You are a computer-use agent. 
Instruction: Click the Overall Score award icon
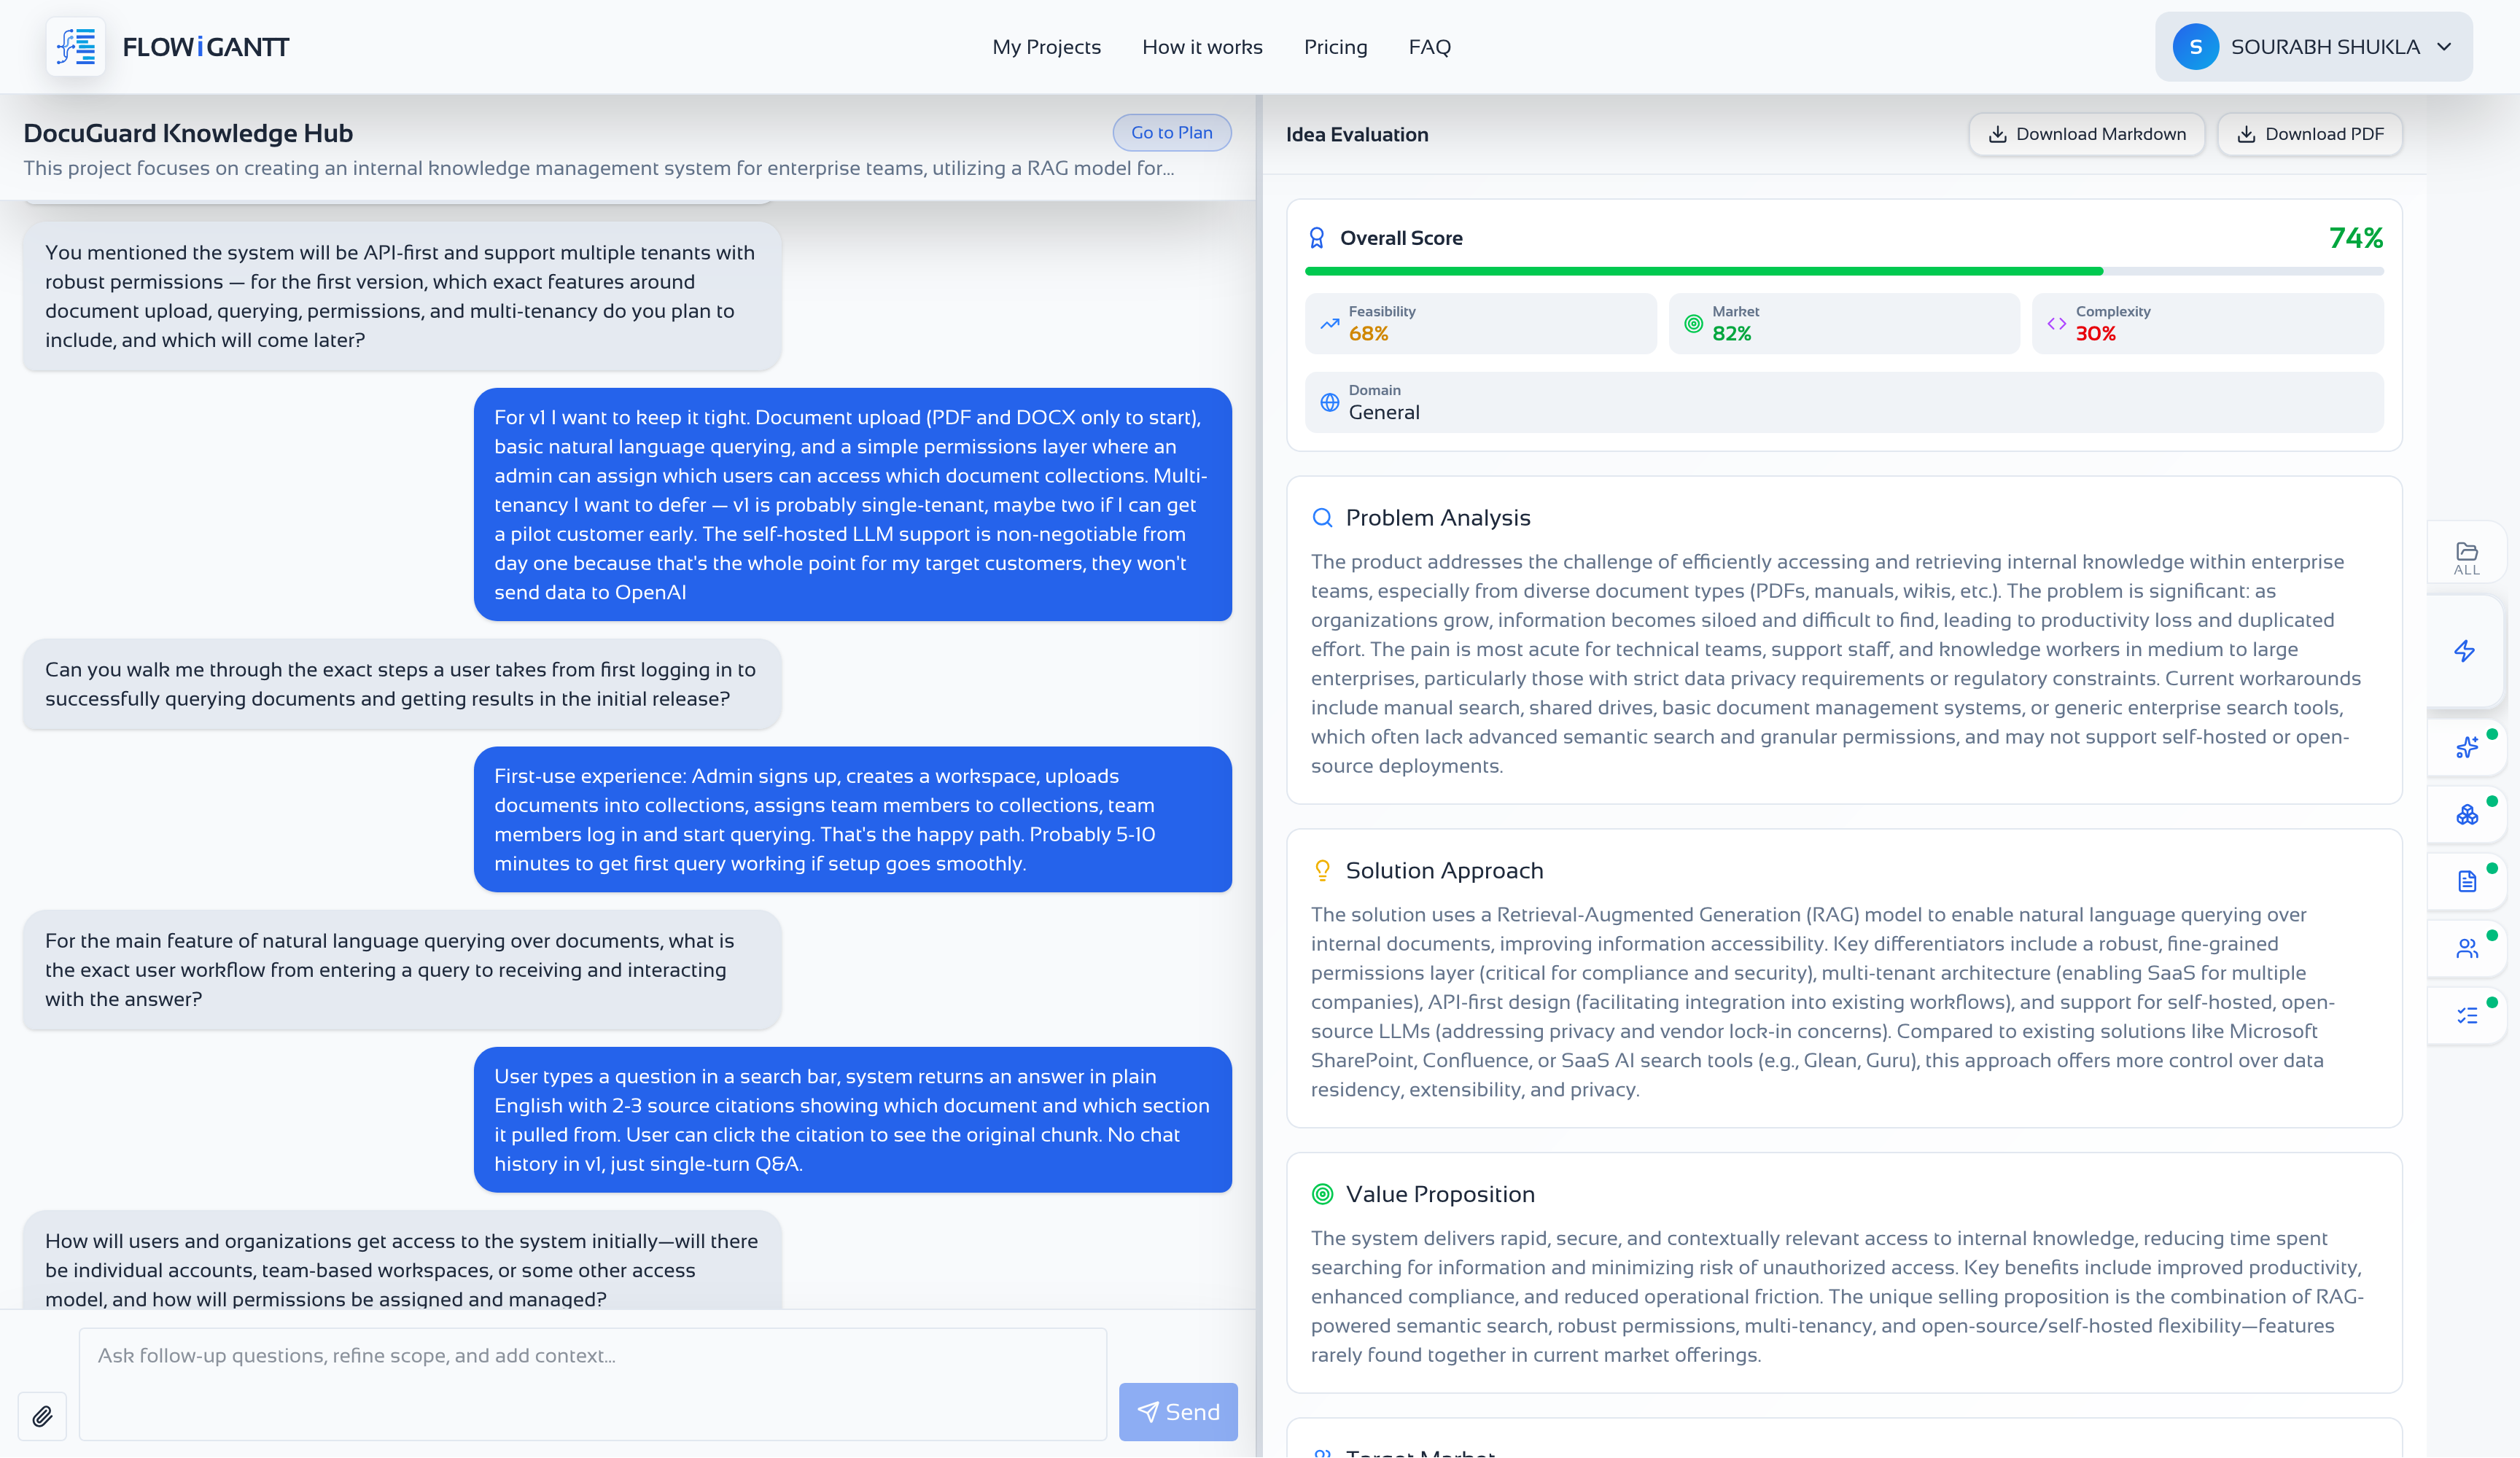point(1317,238)
